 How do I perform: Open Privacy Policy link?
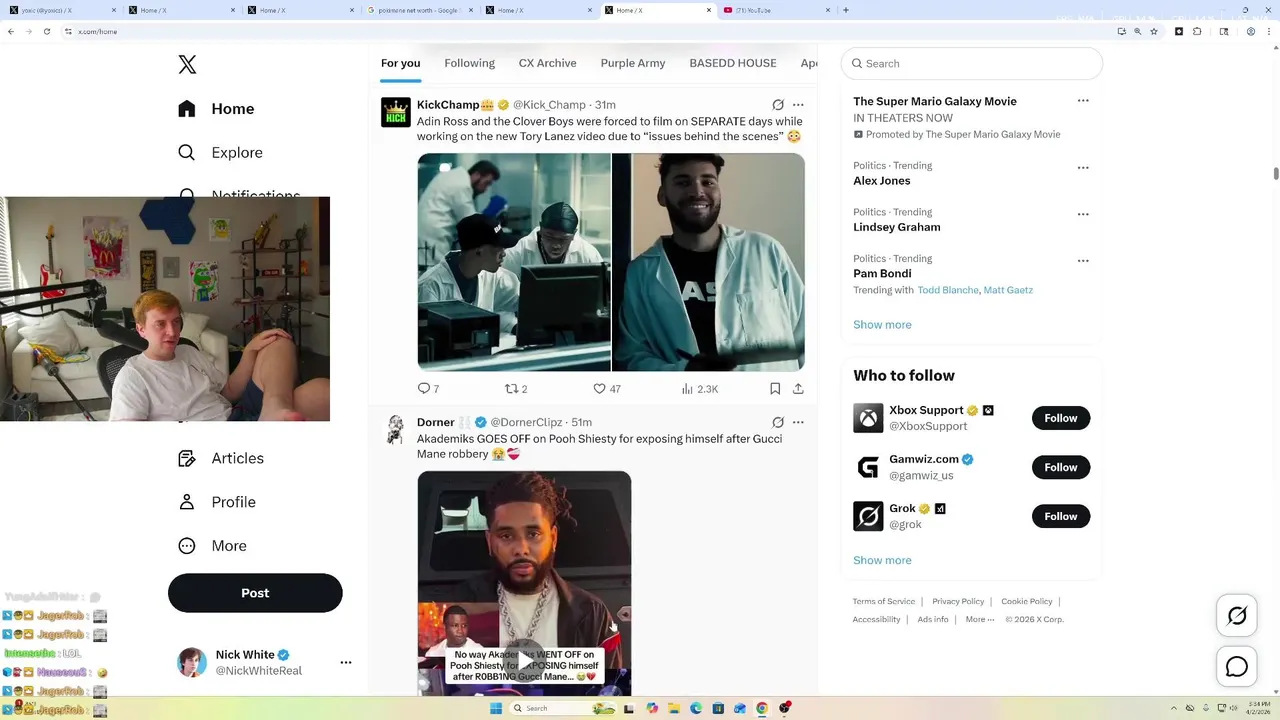tap(958, 601)
